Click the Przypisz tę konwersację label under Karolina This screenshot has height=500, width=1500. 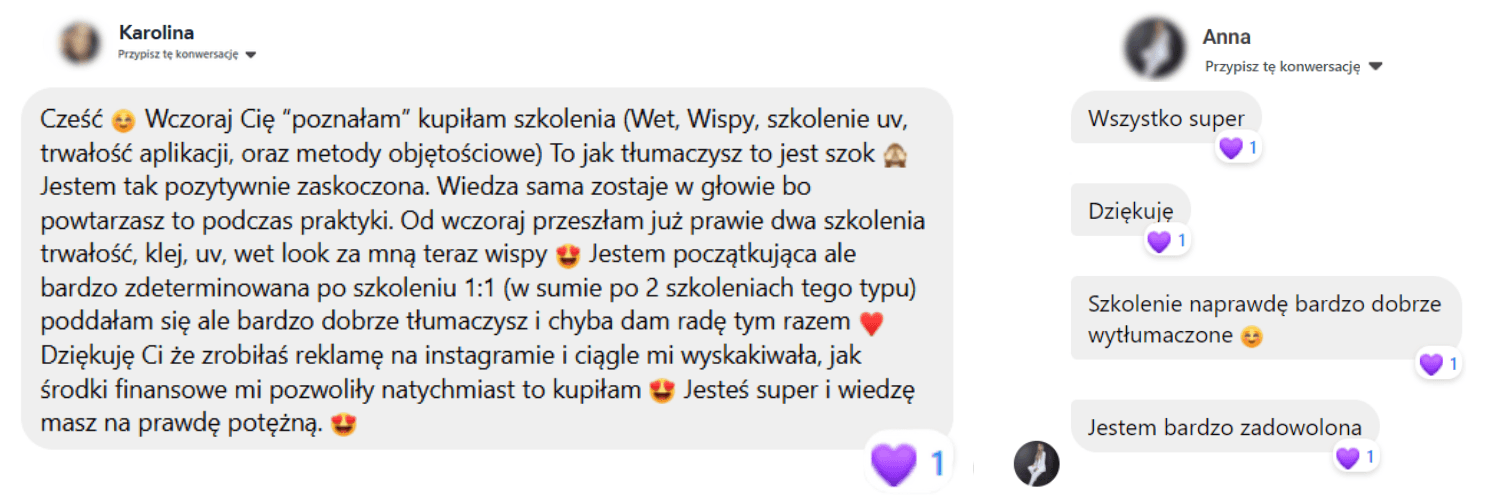point(178,55)
